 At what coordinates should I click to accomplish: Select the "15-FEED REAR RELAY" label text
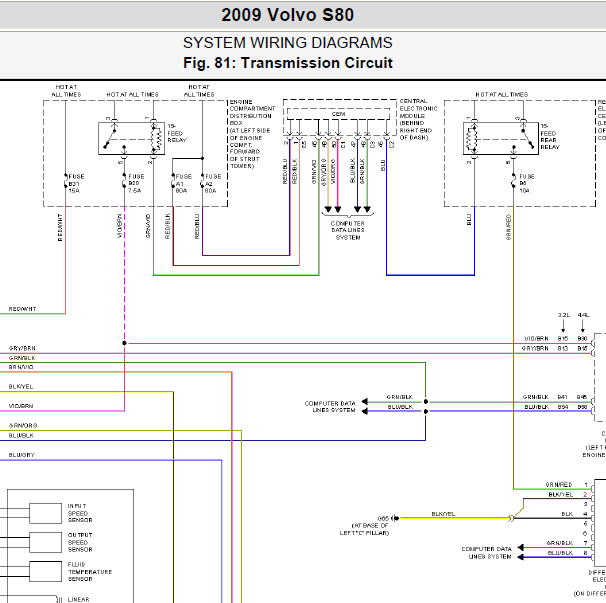point(550,136)
